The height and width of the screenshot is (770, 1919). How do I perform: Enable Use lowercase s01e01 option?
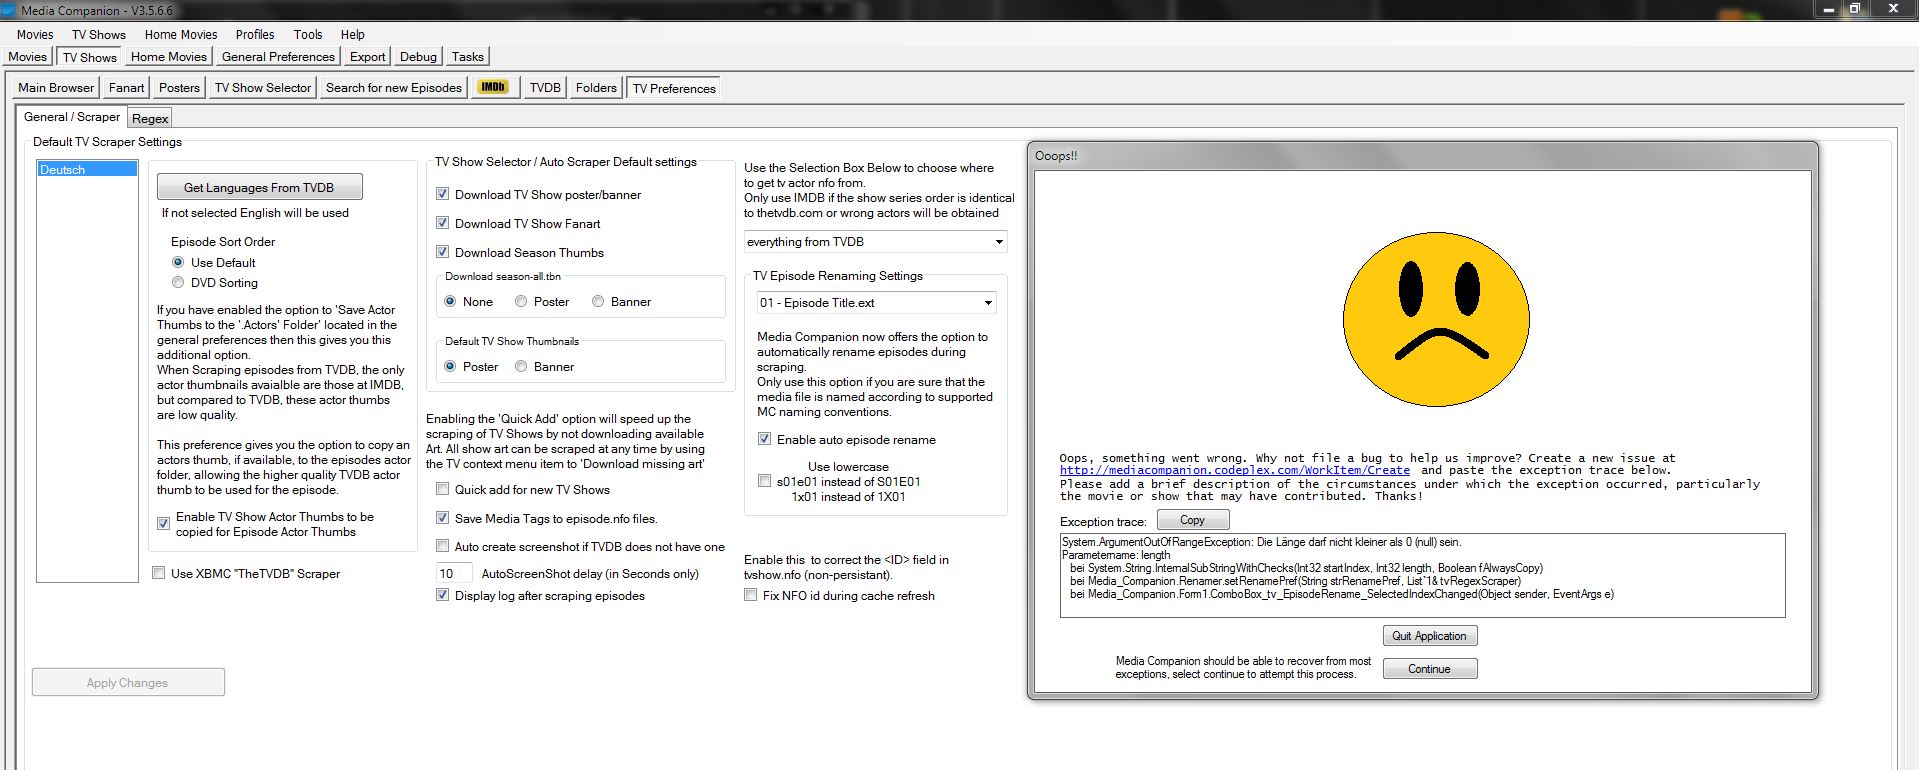764,481
